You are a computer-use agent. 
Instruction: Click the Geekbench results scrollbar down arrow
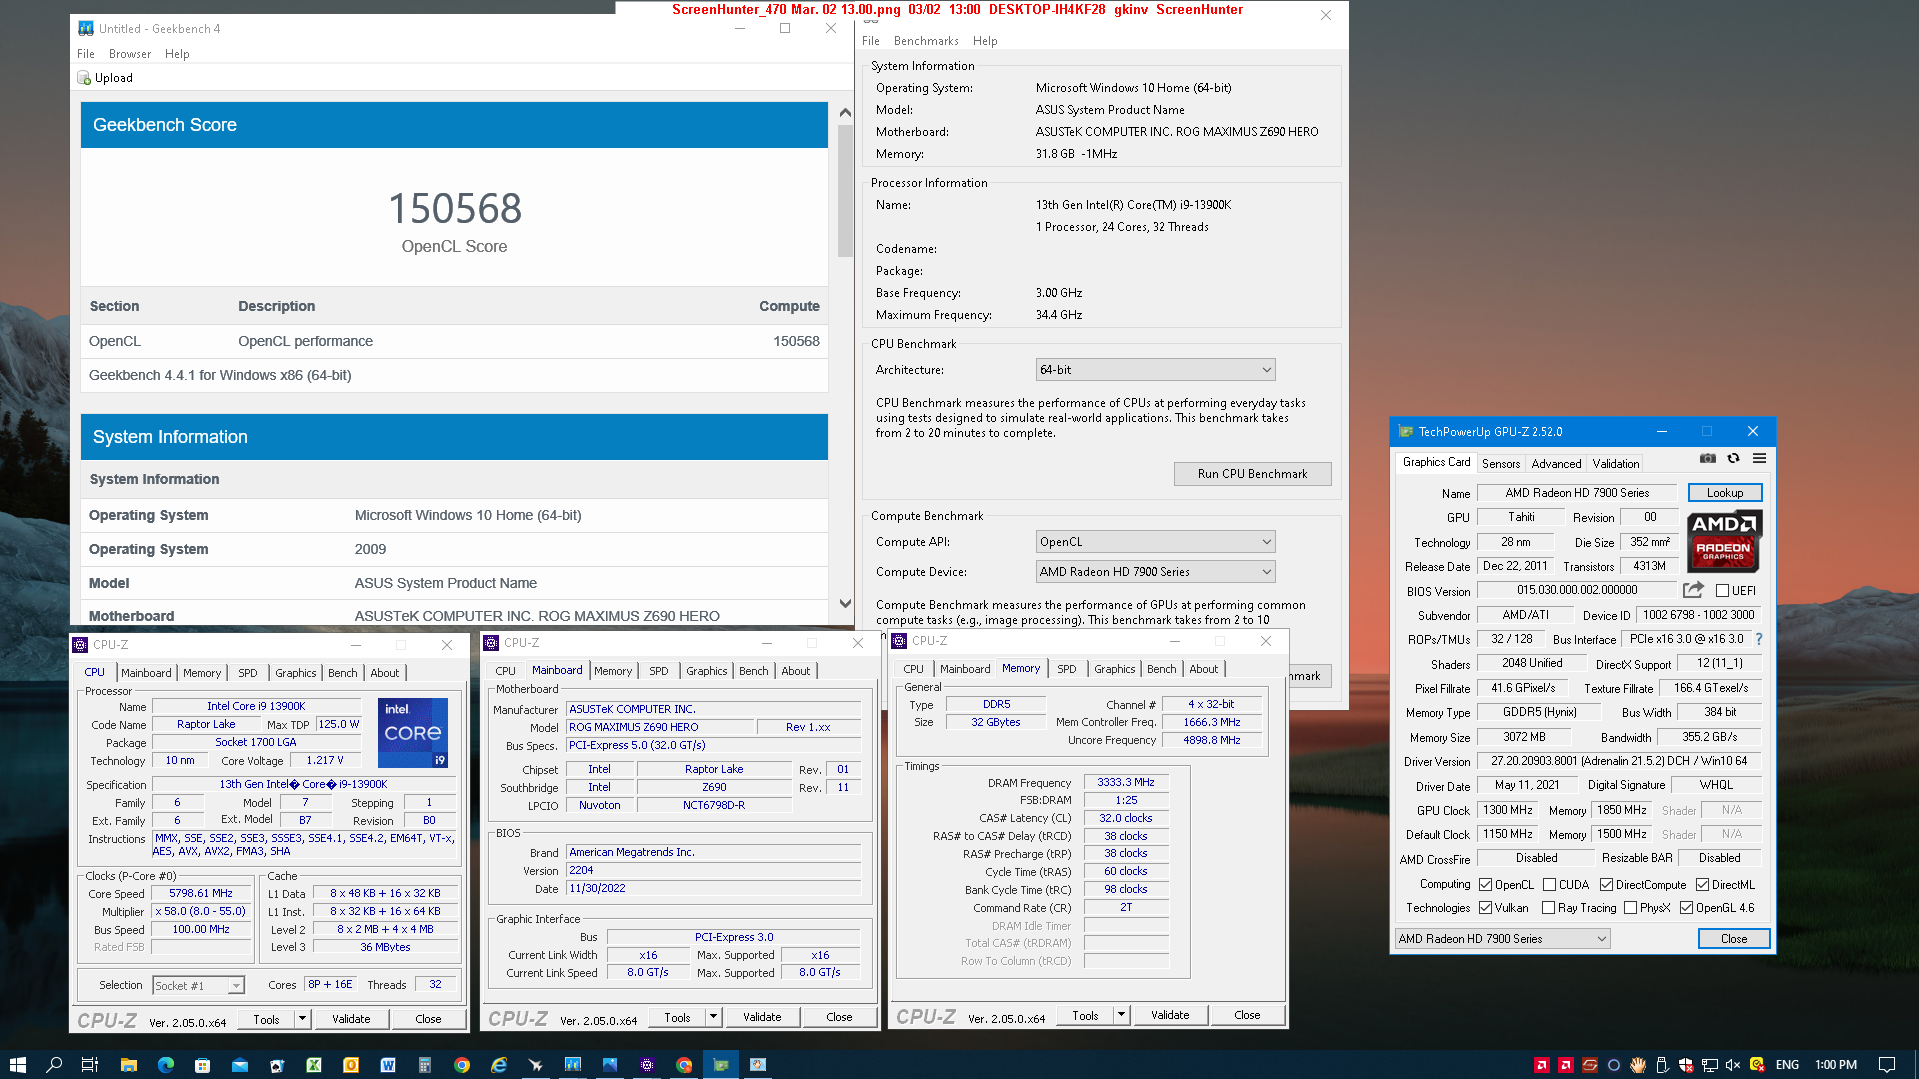(845, 603)
